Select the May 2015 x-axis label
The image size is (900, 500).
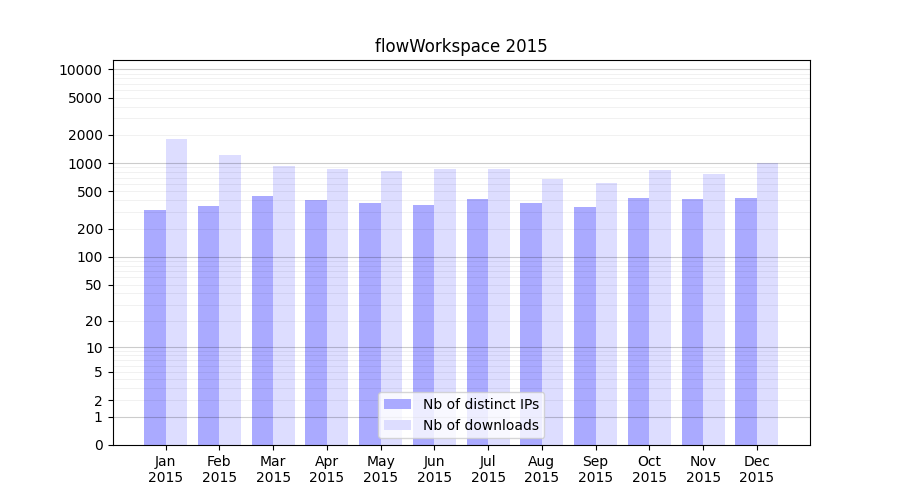click(x=381, y=469)
